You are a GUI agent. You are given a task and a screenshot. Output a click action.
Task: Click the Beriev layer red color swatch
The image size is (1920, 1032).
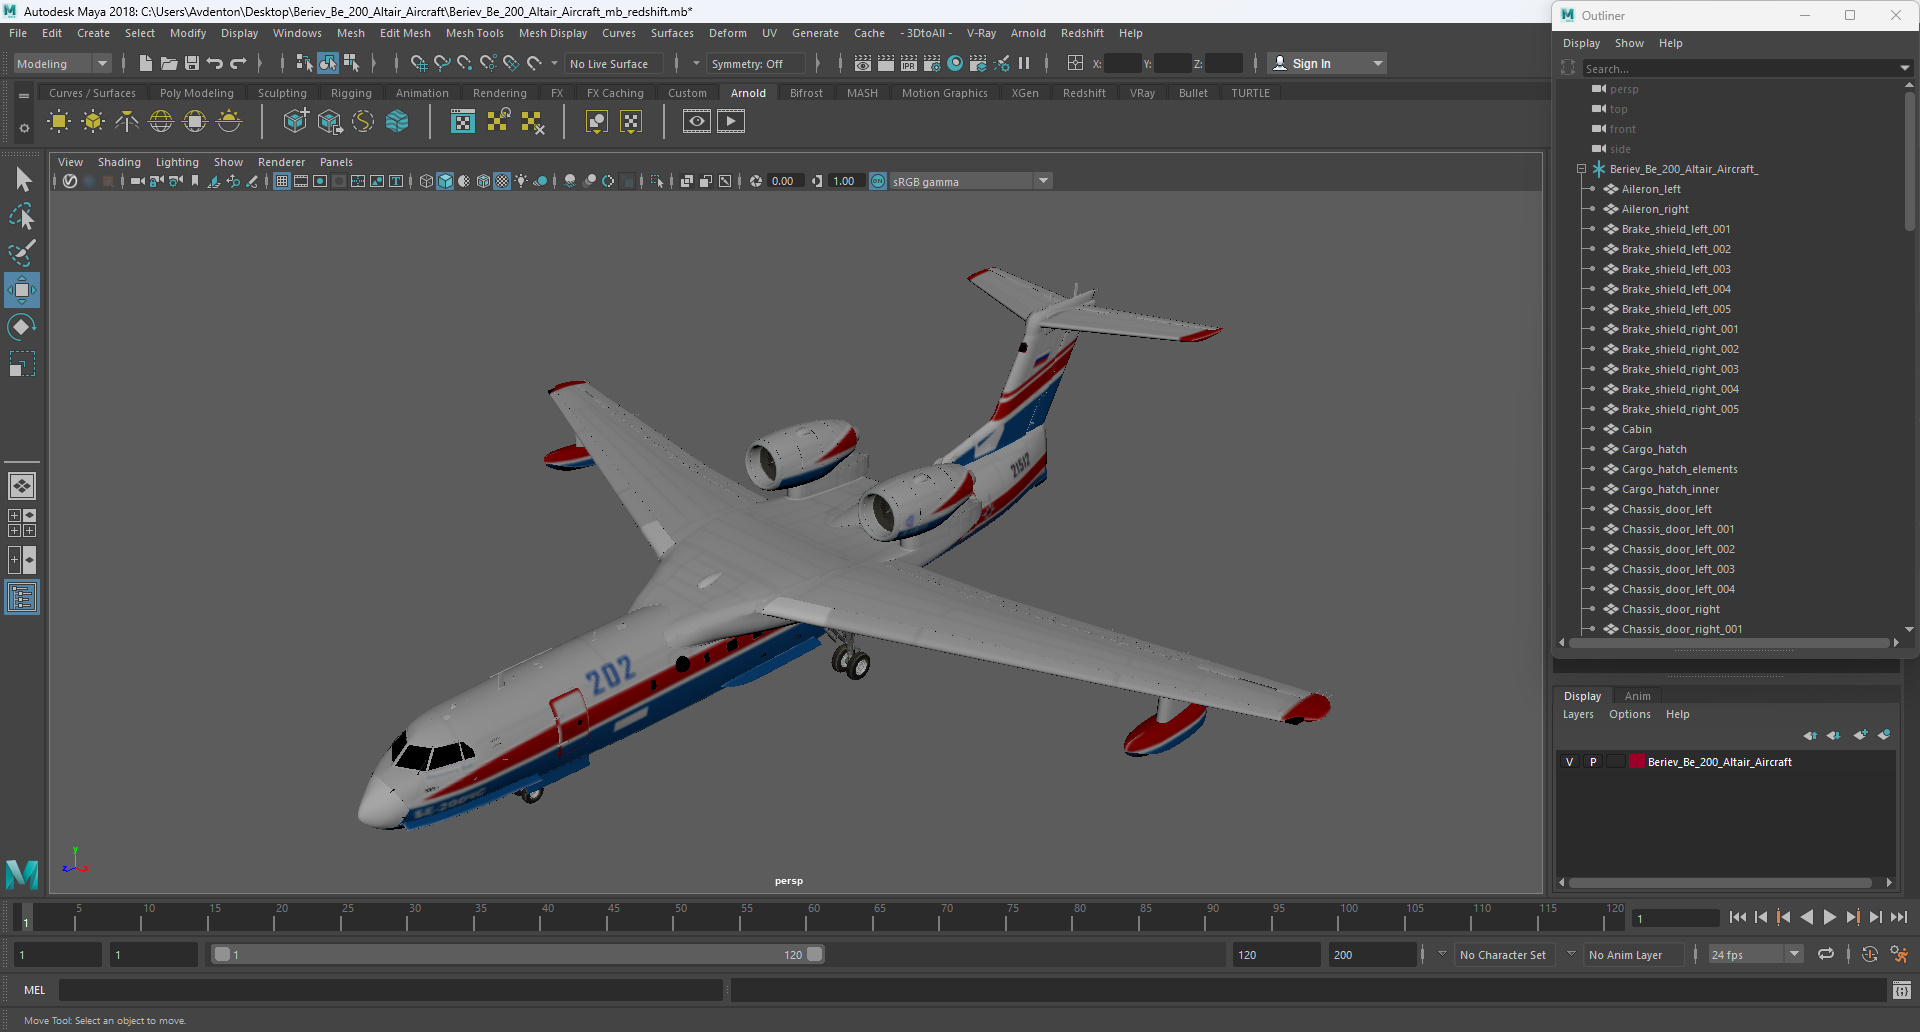click(1637, 762)
